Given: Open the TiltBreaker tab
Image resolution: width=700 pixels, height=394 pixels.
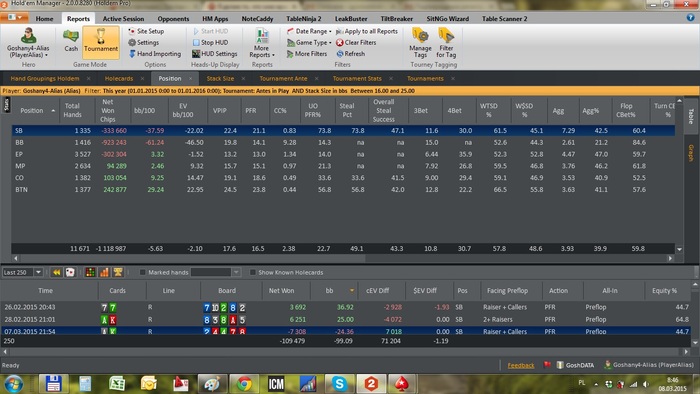Looking at the screenshot, I should (x=396, y=19).
